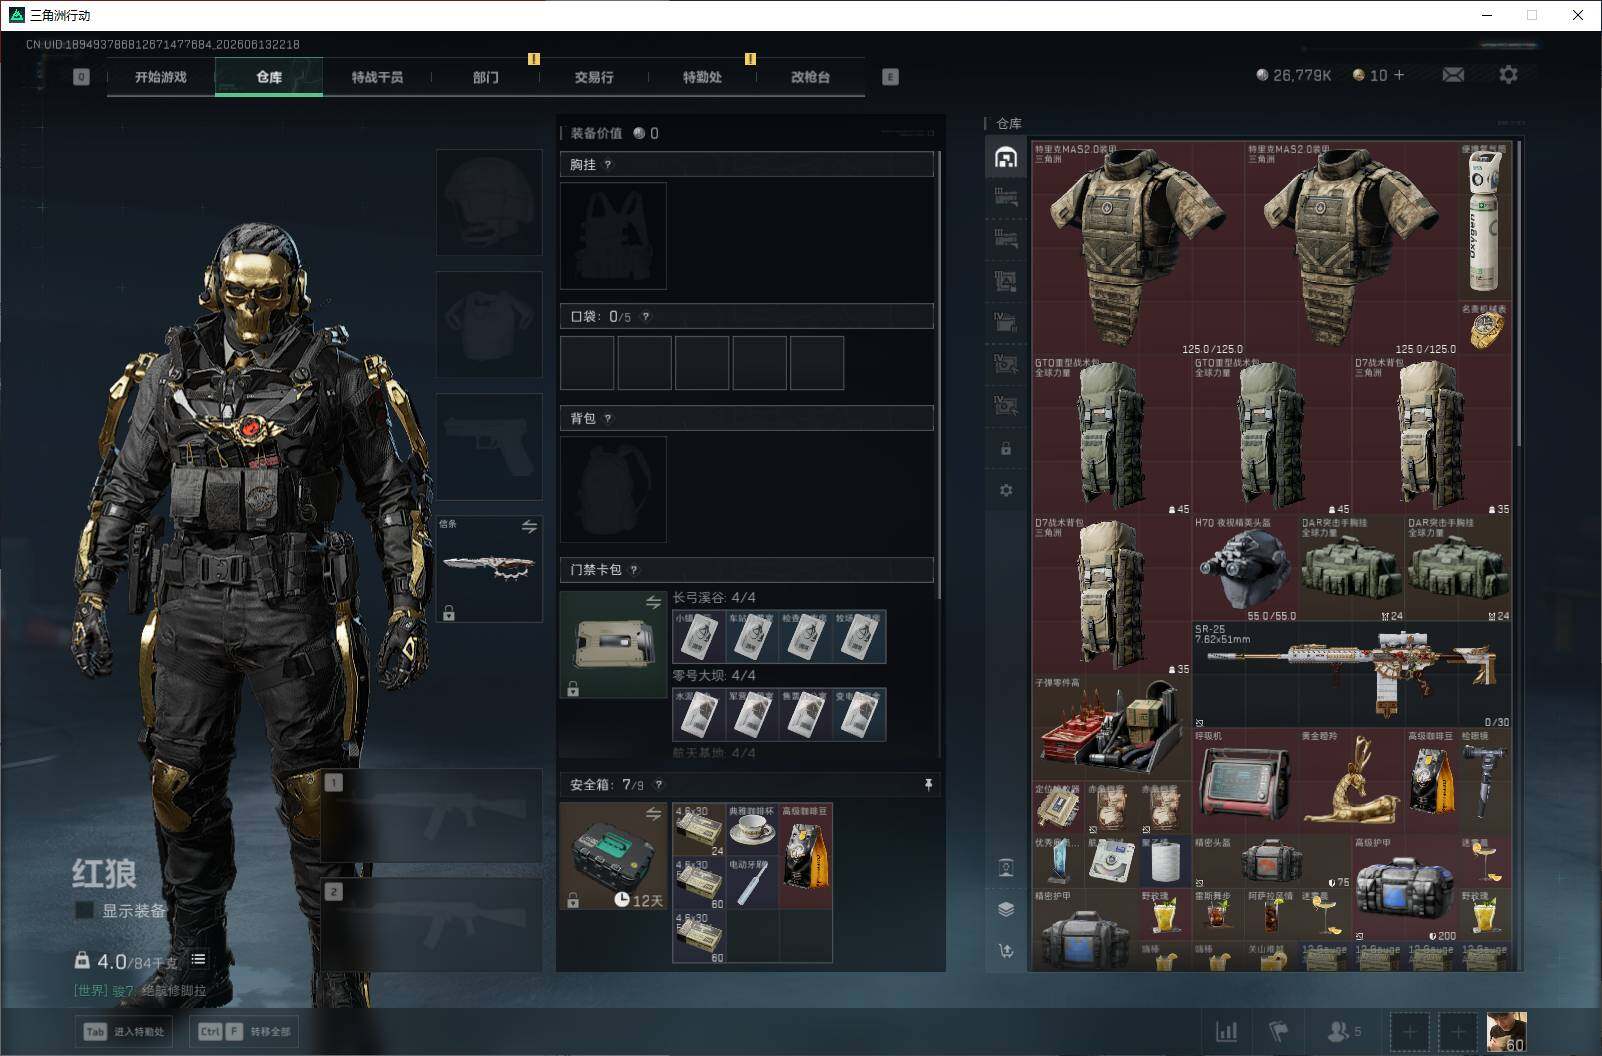
Task: Switch to the 改枪台 tab
Action: click(x=810, y=77)
